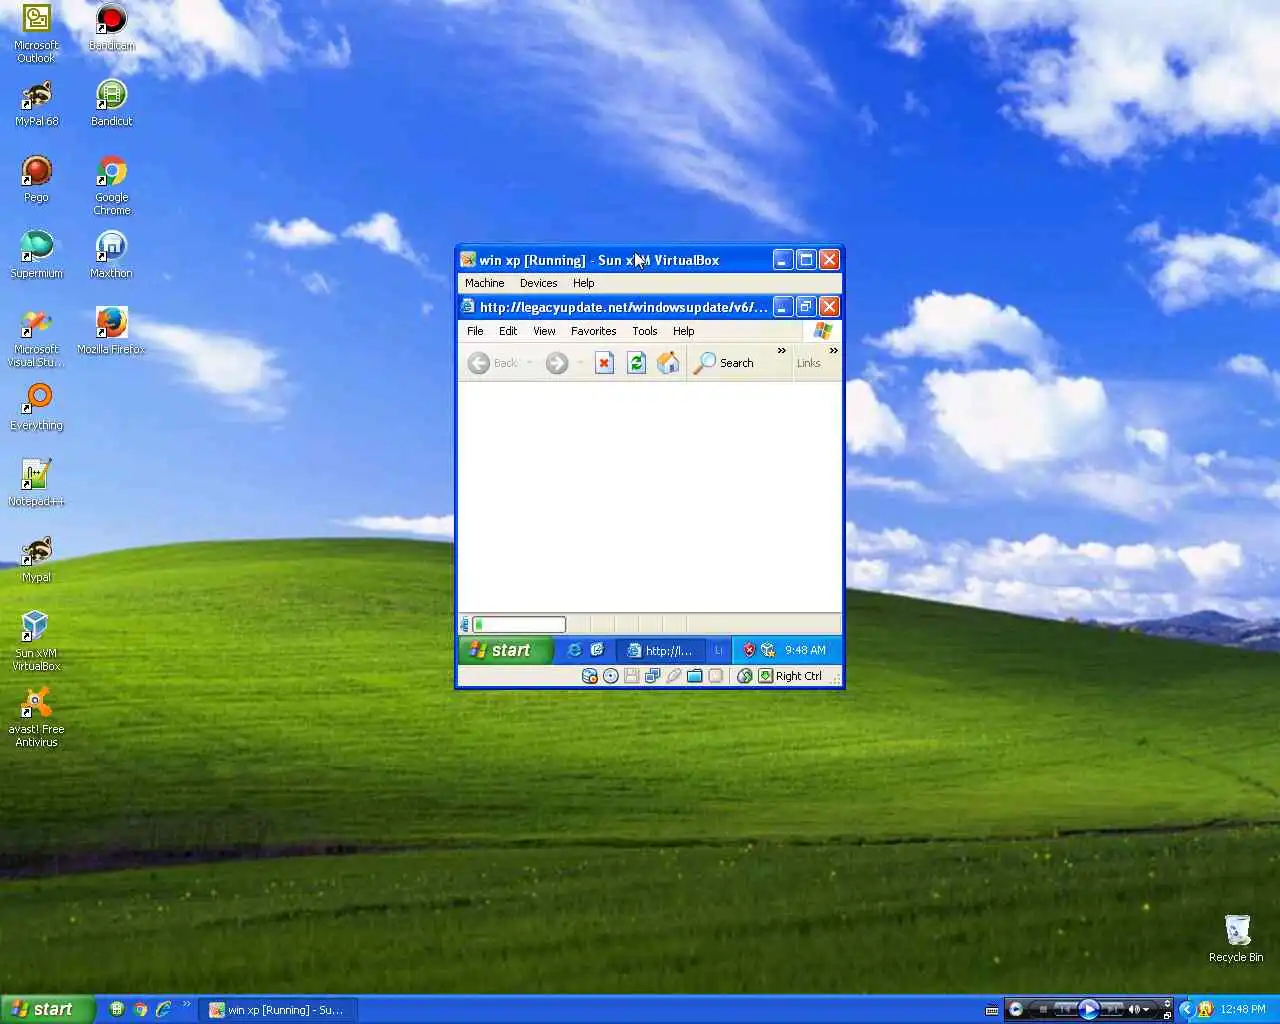Click the VirtualBox shared folders status icon
This screenshot has width=1280, height=1024.
coord(695,676)
